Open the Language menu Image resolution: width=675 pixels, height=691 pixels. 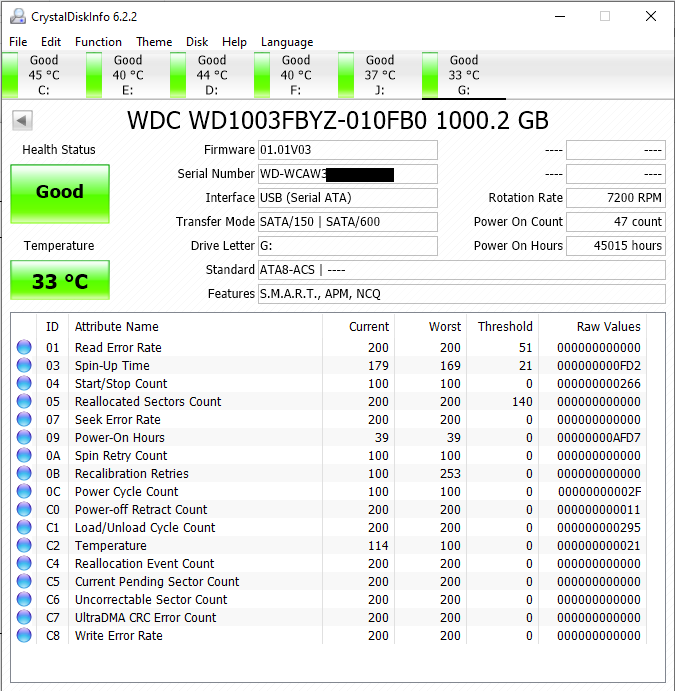287,42
